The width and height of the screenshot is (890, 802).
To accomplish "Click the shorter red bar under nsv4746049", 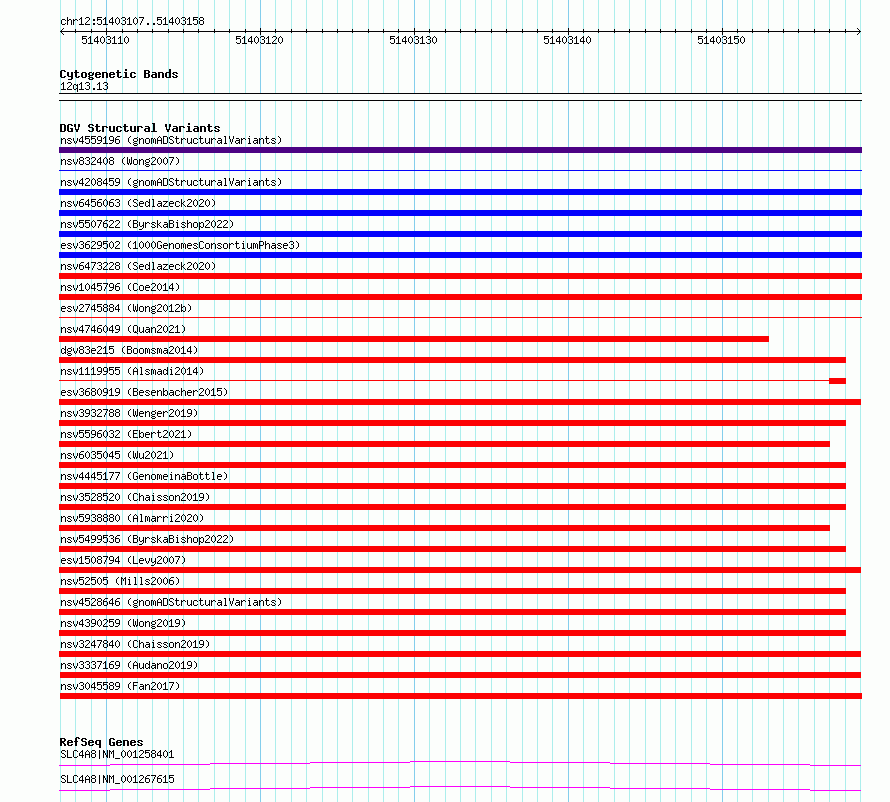I will tap(414, 339).
